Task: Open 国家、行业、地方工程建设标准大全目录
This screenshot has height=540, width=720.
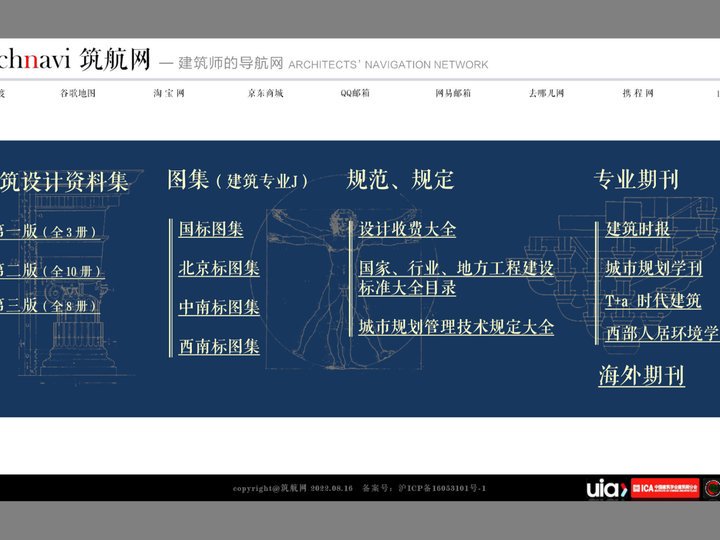Action: tap(456, 278)
